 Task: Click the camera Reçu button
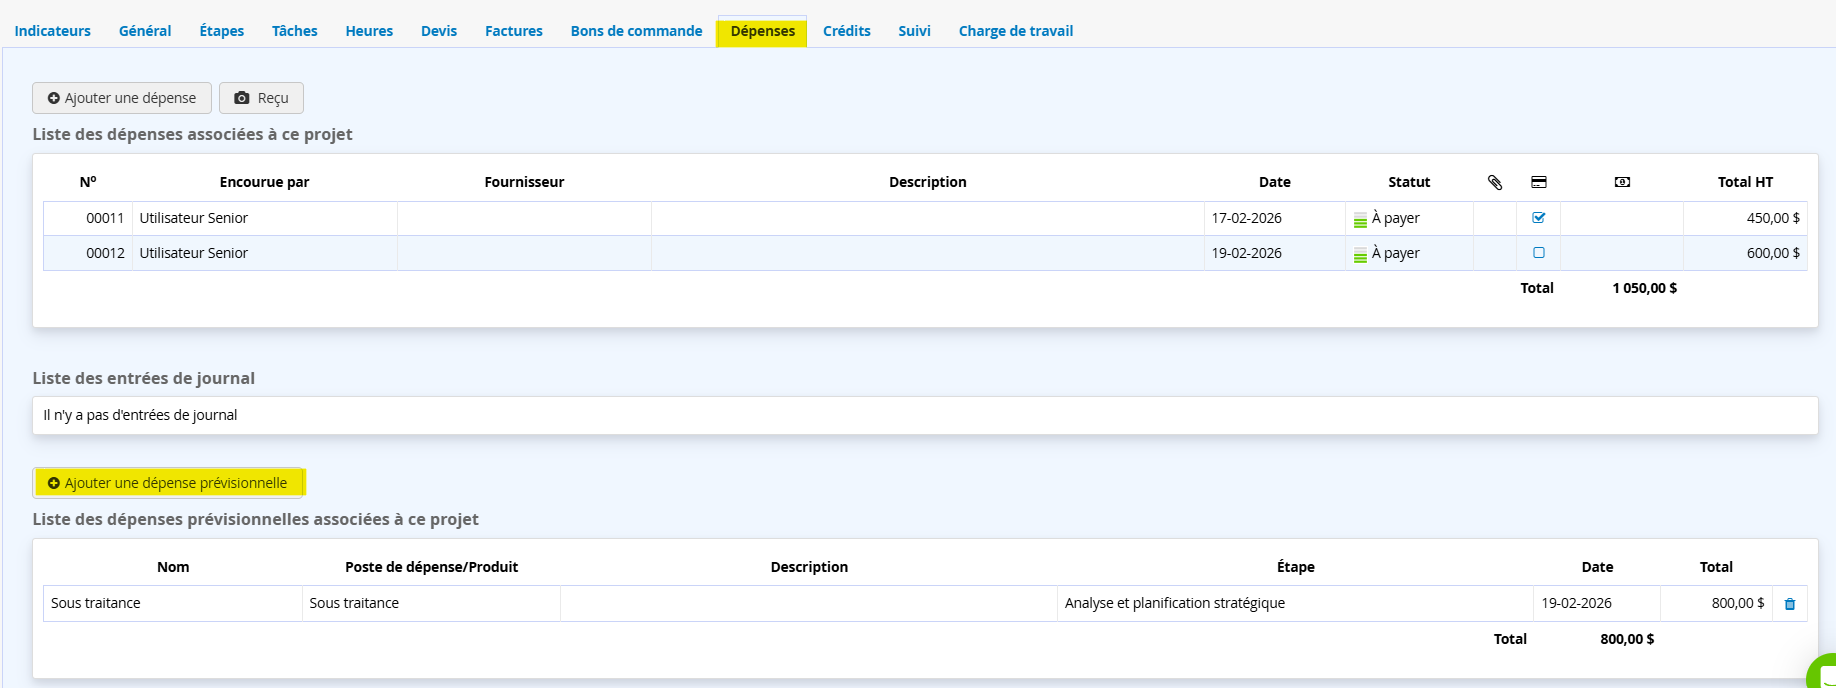point(261,98)
